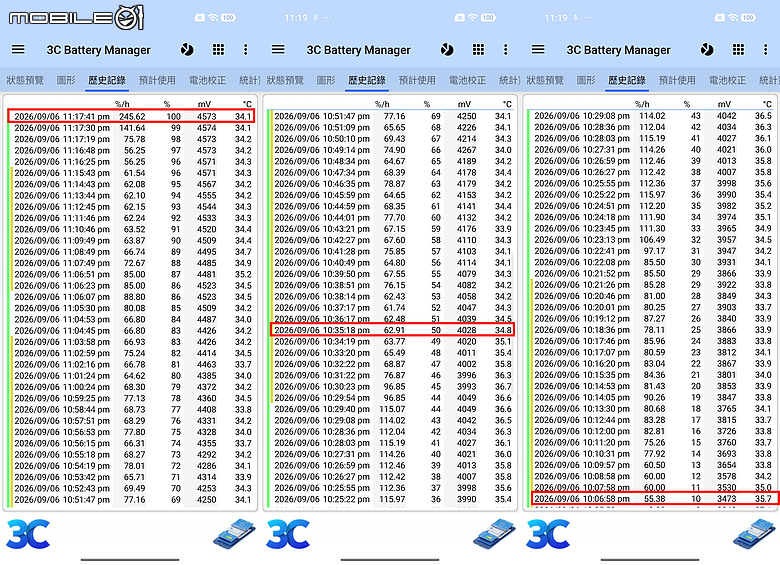Open hamburger menu in second screenshot
The width and height of the screenshot is (780, 565).
coord(278,49)
